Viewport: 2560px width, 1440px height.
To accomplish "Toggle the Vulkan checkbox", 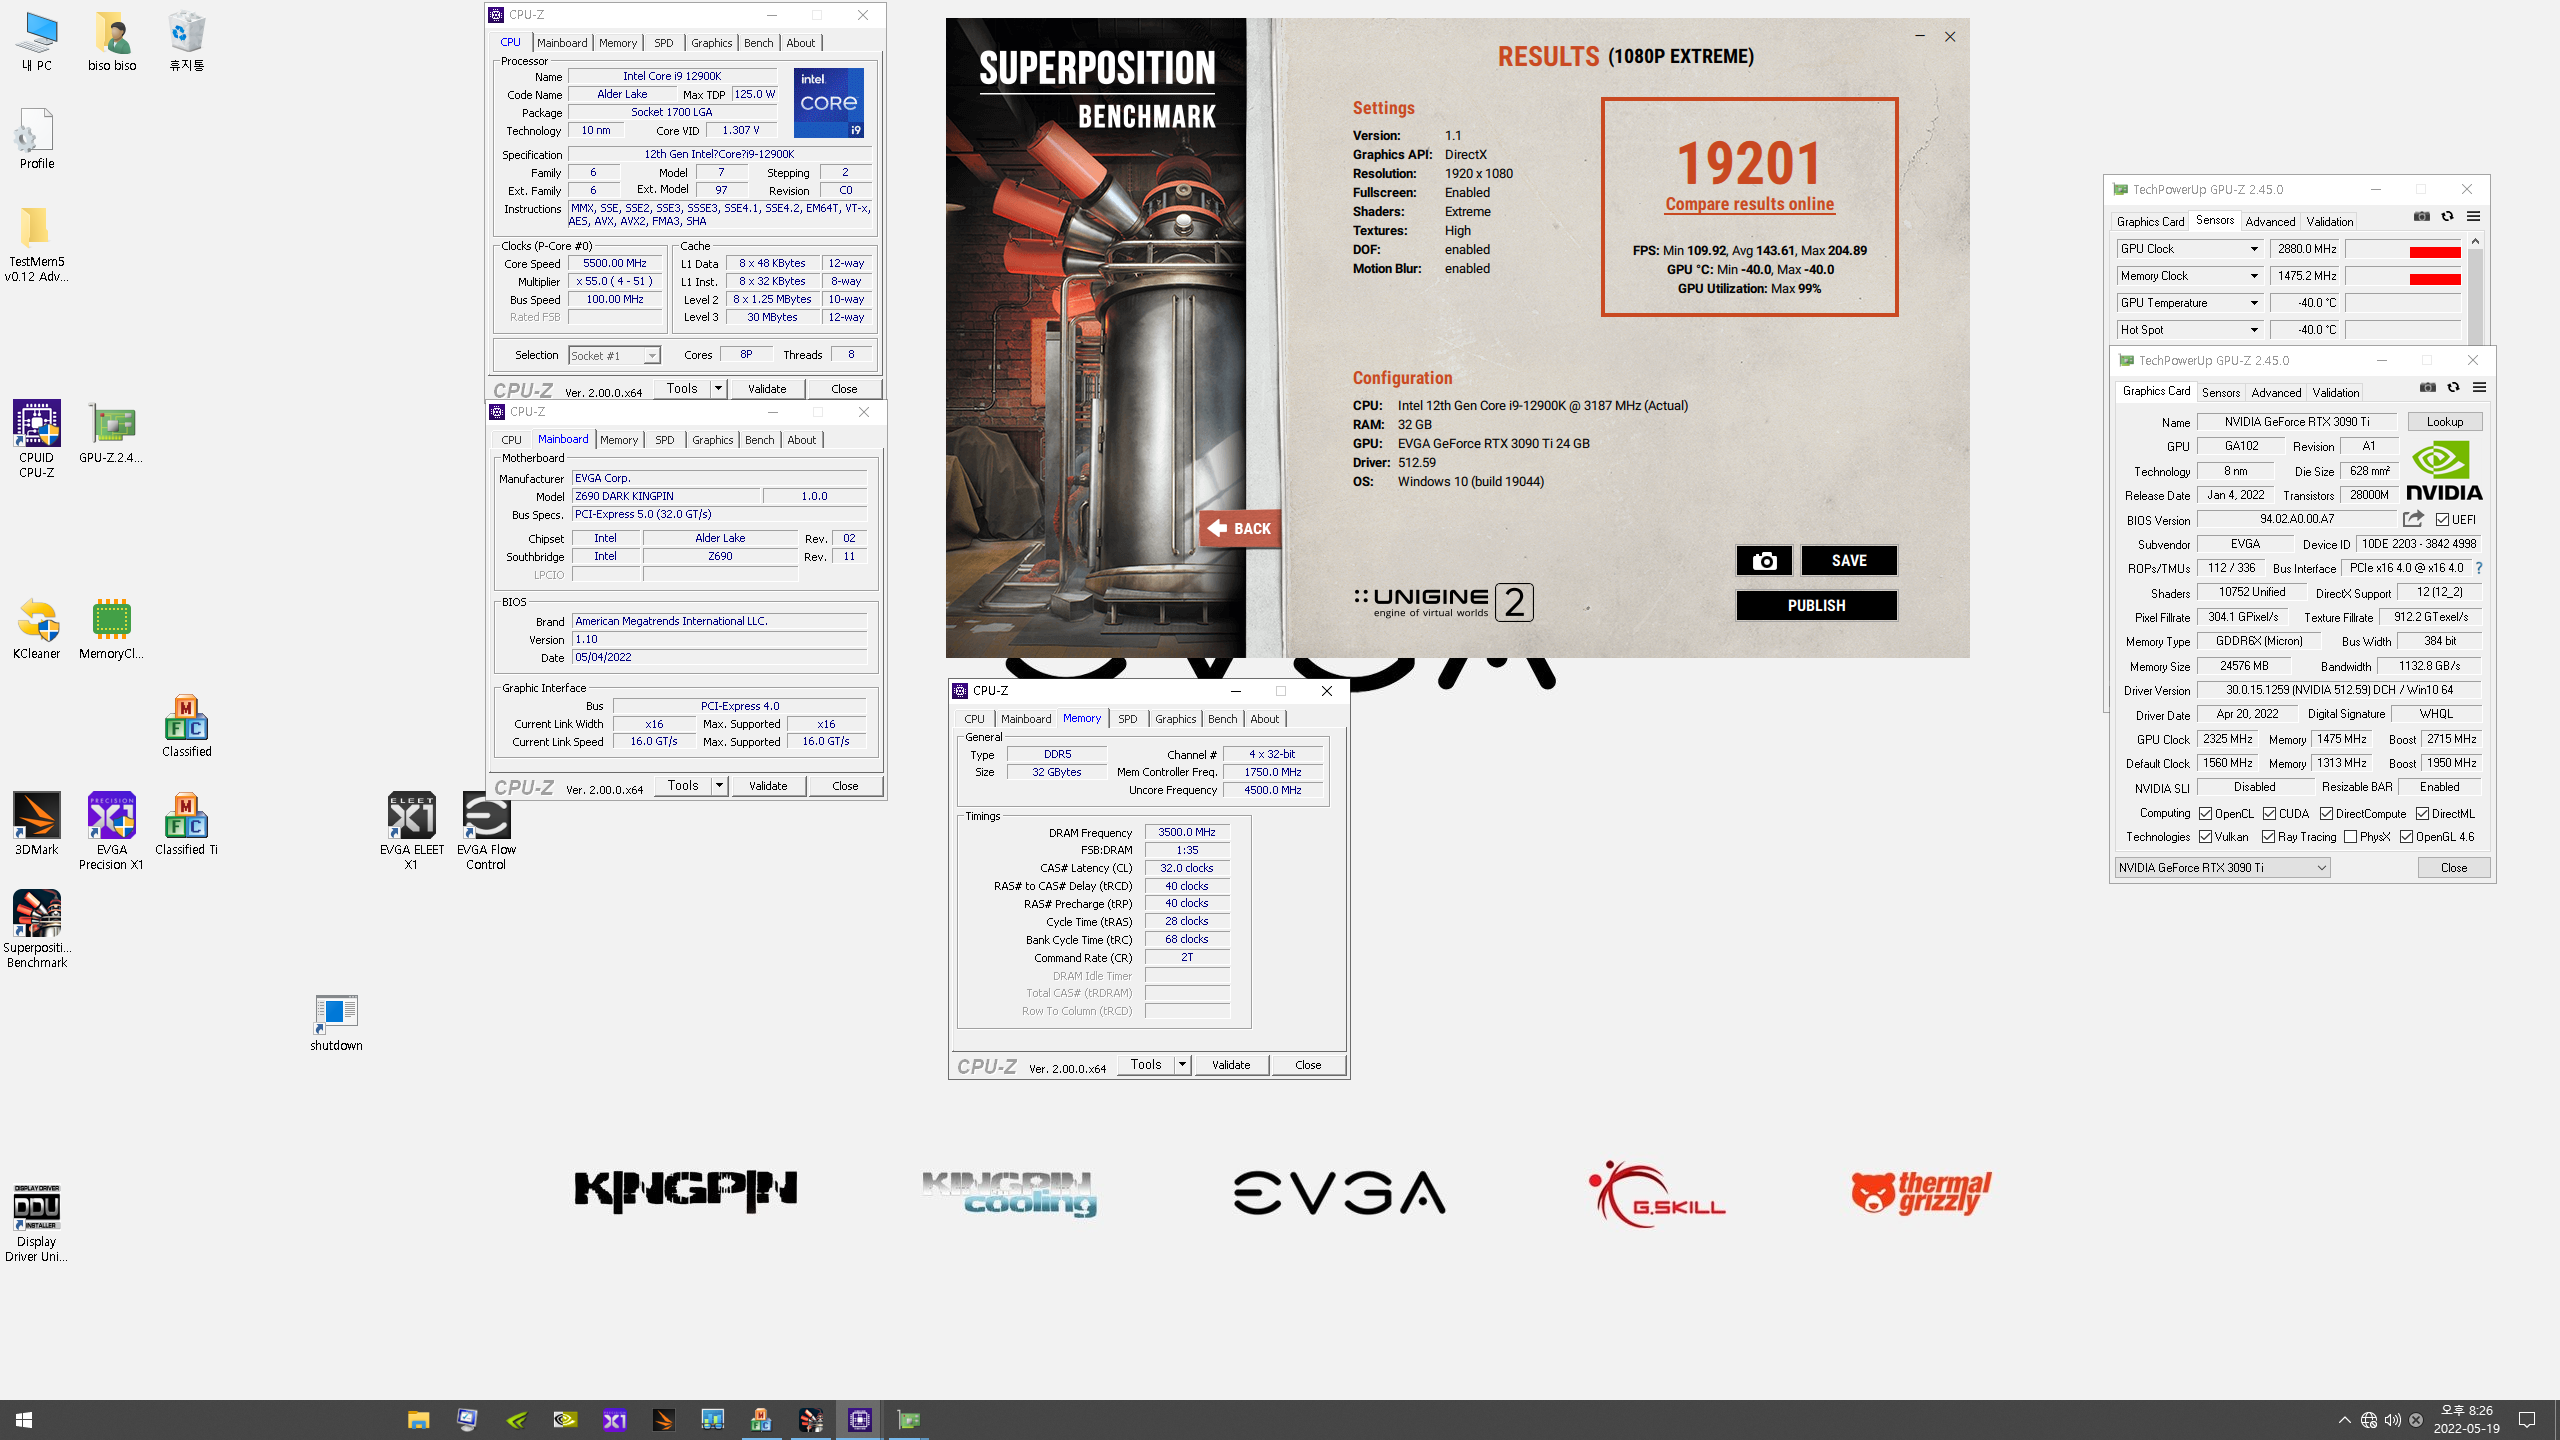I will [2205, 837].
